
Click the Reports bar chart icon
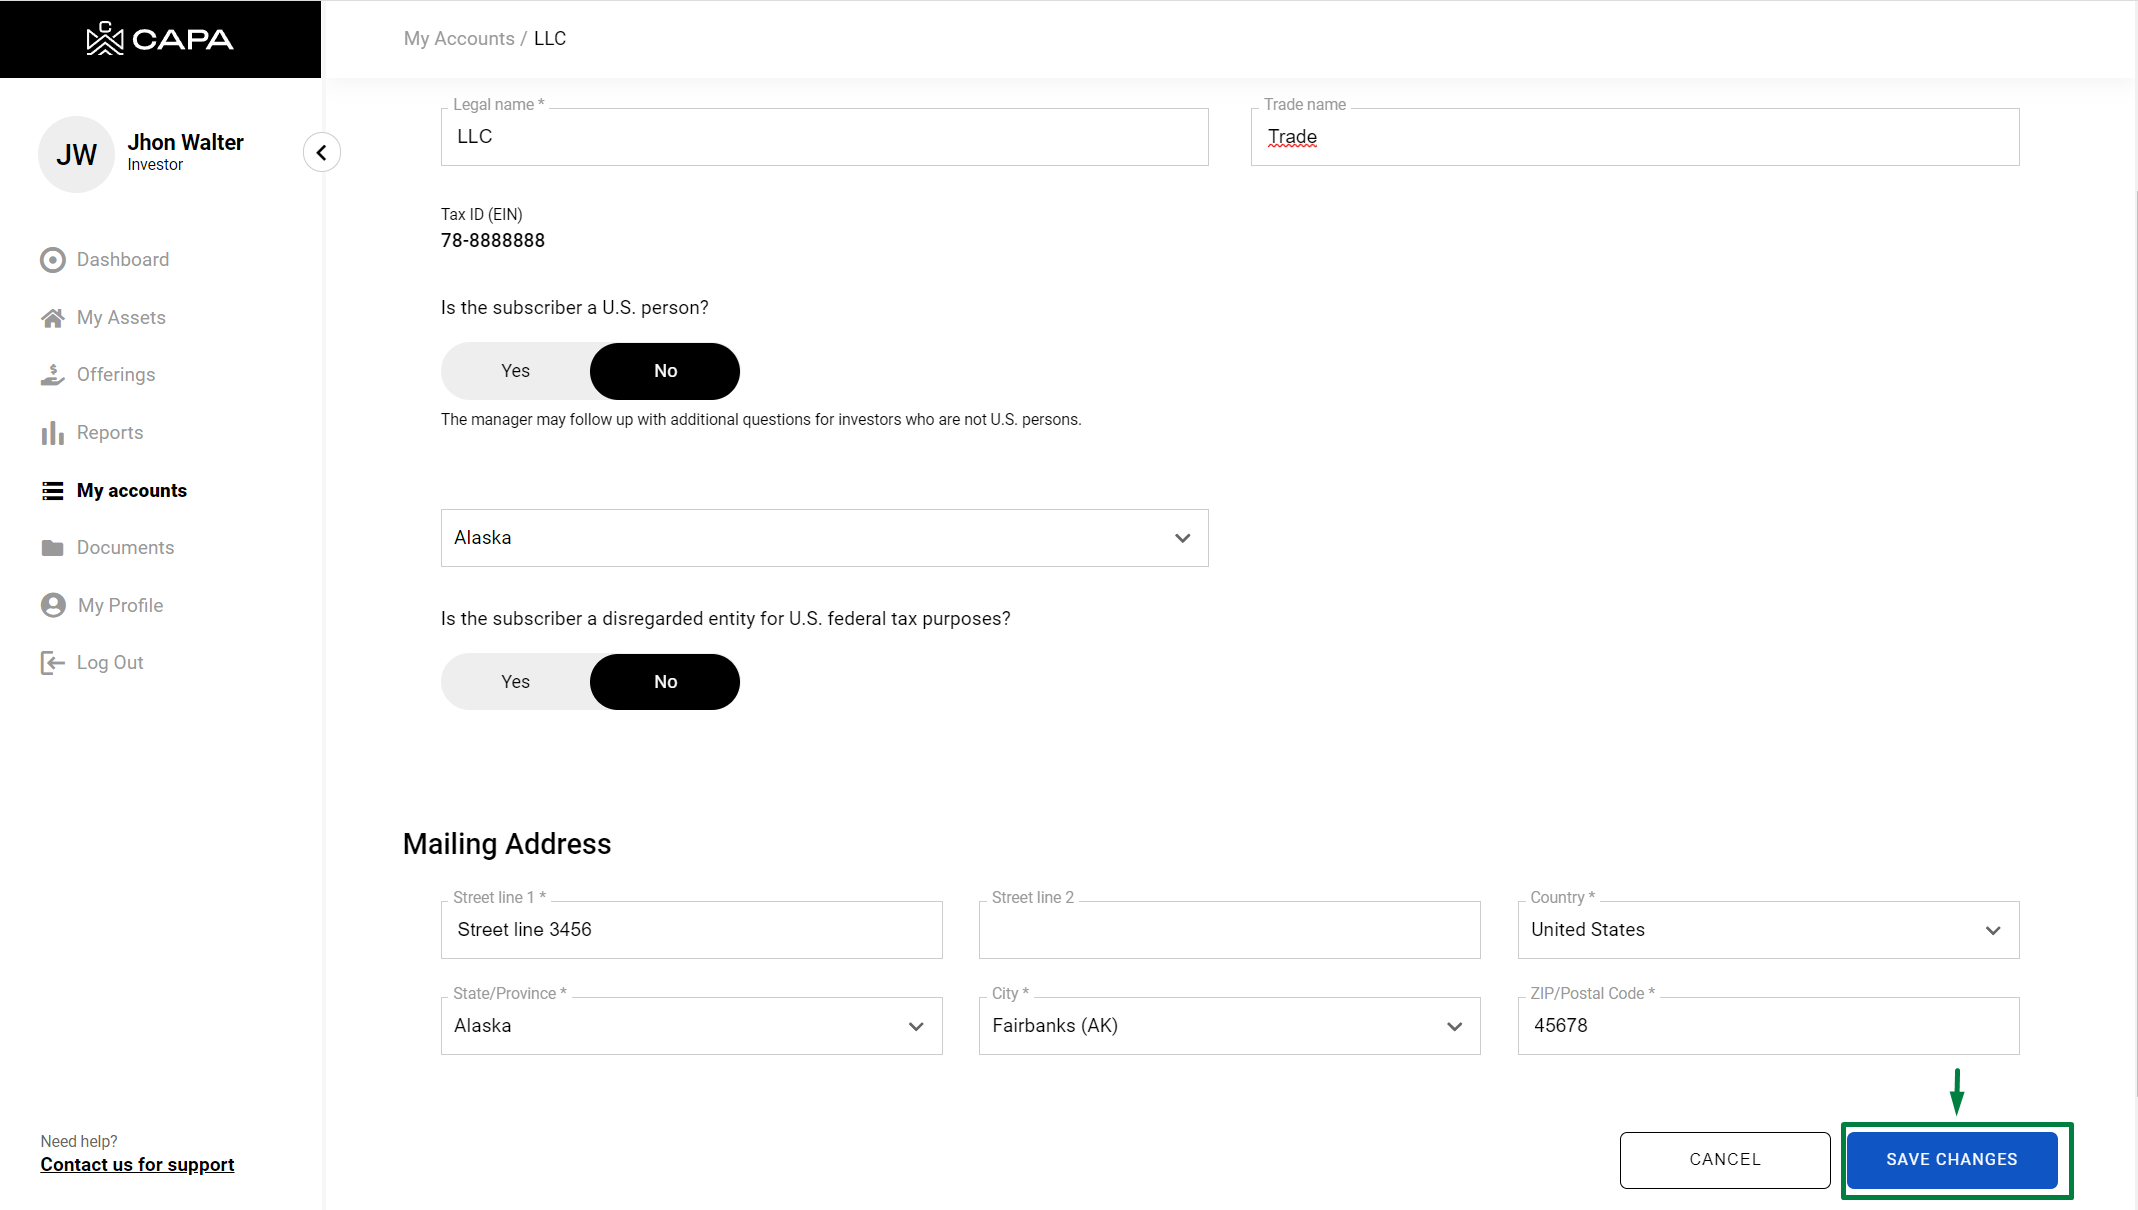[x=53, y=433]
